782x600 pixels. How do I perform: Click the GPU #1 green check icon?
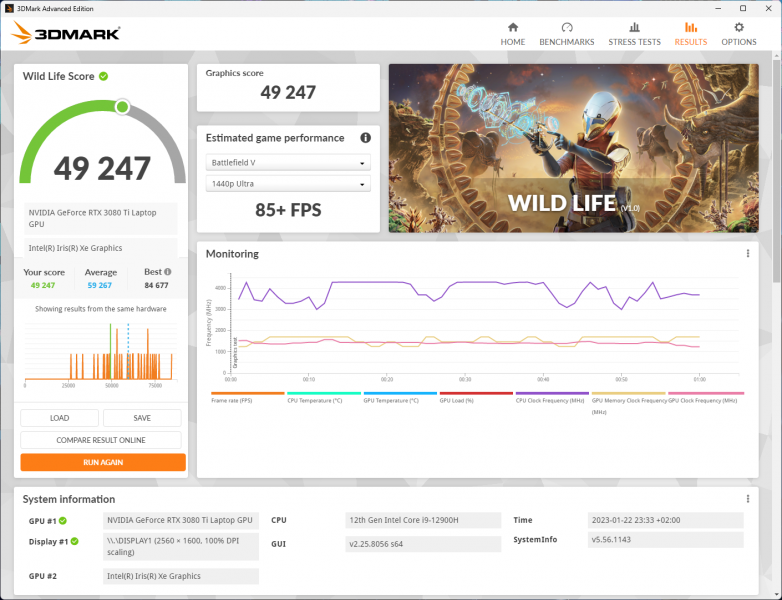click(x=63, y=521)
